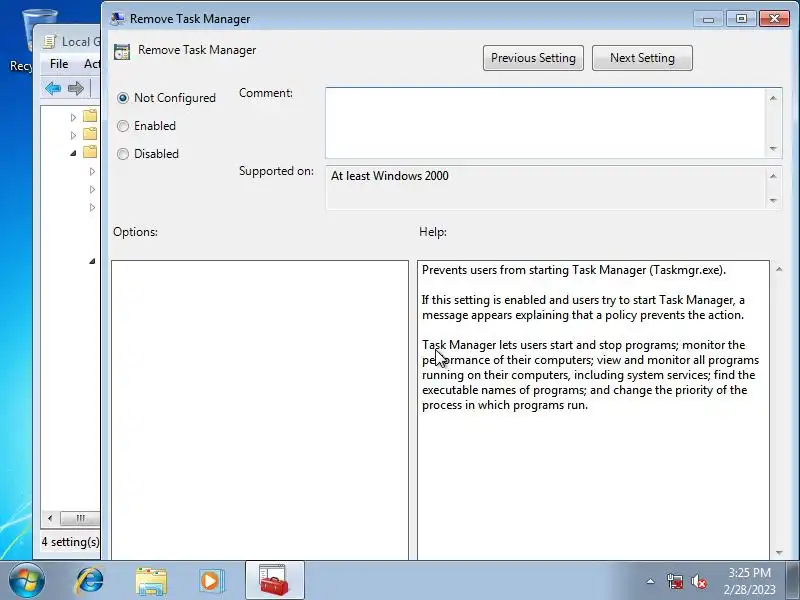The height and width of the screenshot is (600, 800).
Task: Click the network status tray icon
Action: coord(674,581)
